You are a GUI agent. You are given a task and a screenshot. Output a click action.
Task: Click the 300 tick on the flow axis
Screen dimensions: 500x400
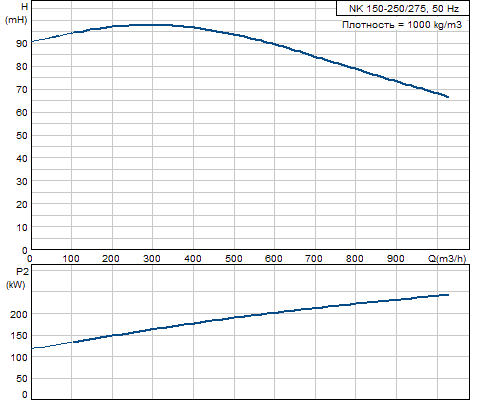152,259
